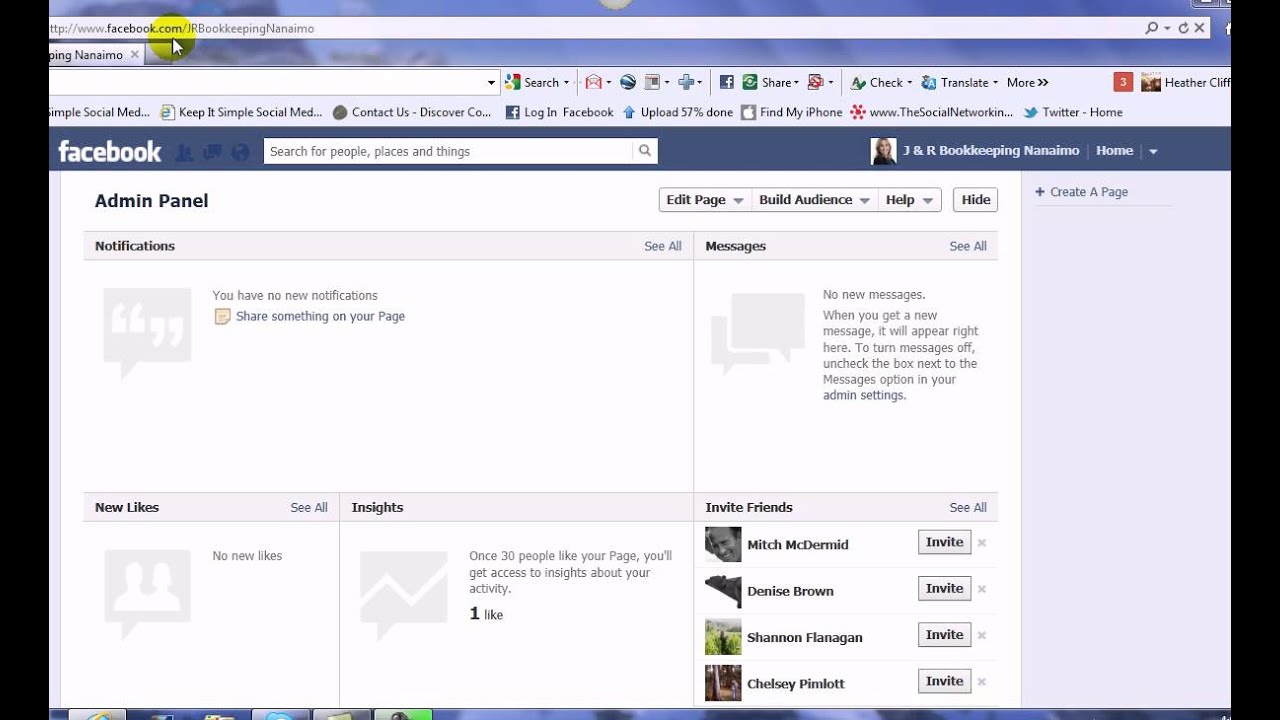
Task: See All invite friends
Action: click(968, 508)
